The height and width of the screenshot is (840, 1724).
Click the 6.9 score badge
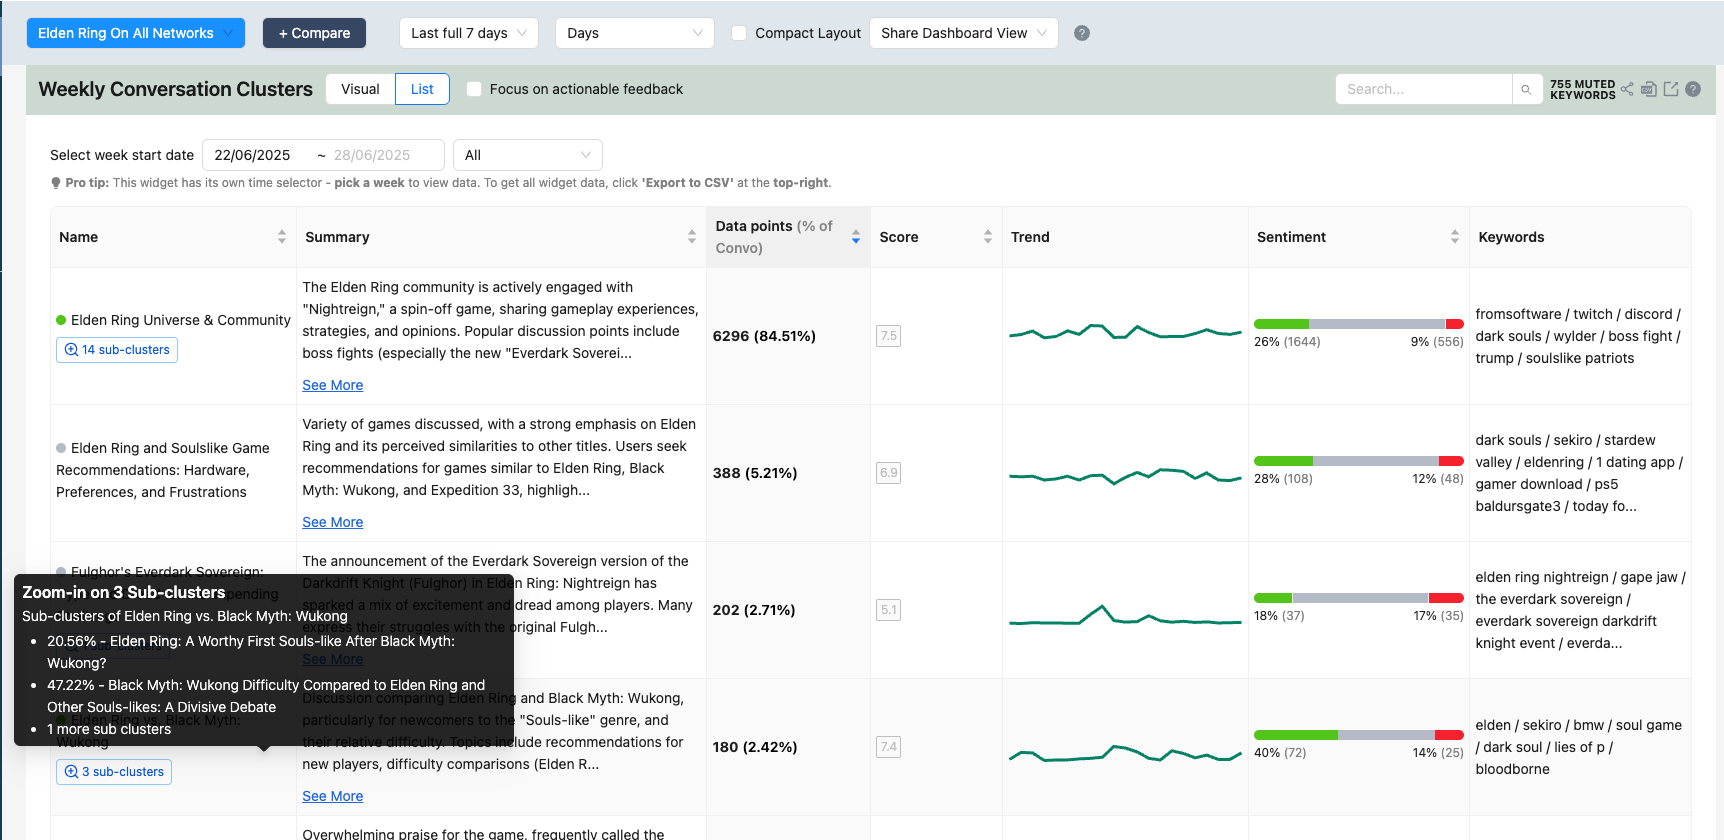coord(889,473)
